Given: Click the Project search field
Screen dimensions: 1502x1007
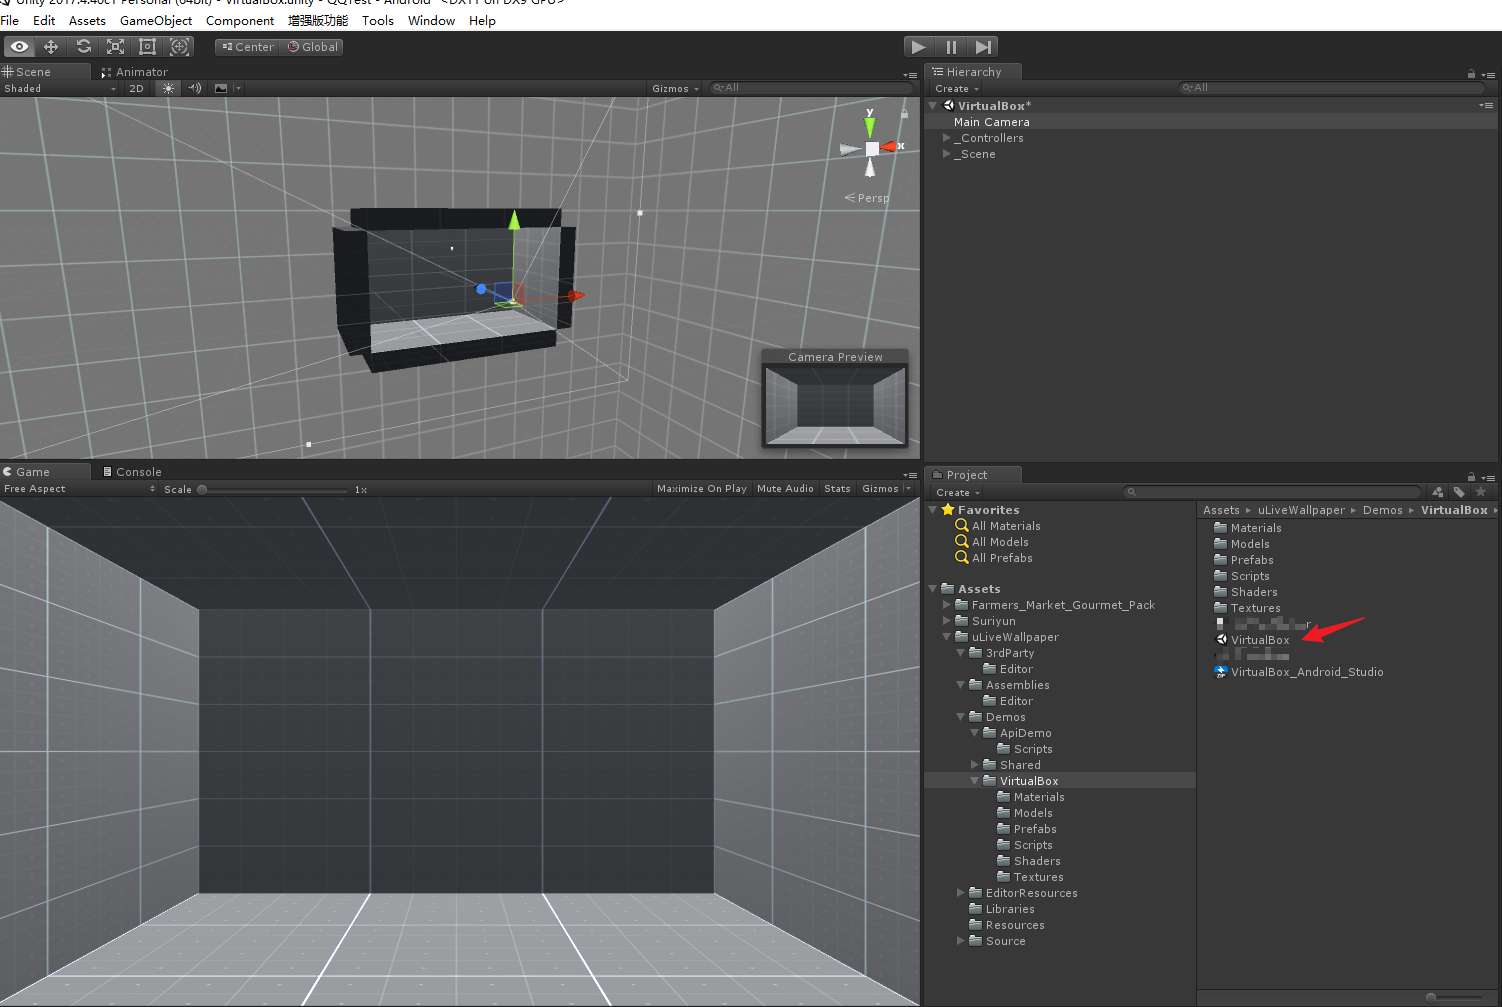Looking at the screenshot, I should 1272,492.
